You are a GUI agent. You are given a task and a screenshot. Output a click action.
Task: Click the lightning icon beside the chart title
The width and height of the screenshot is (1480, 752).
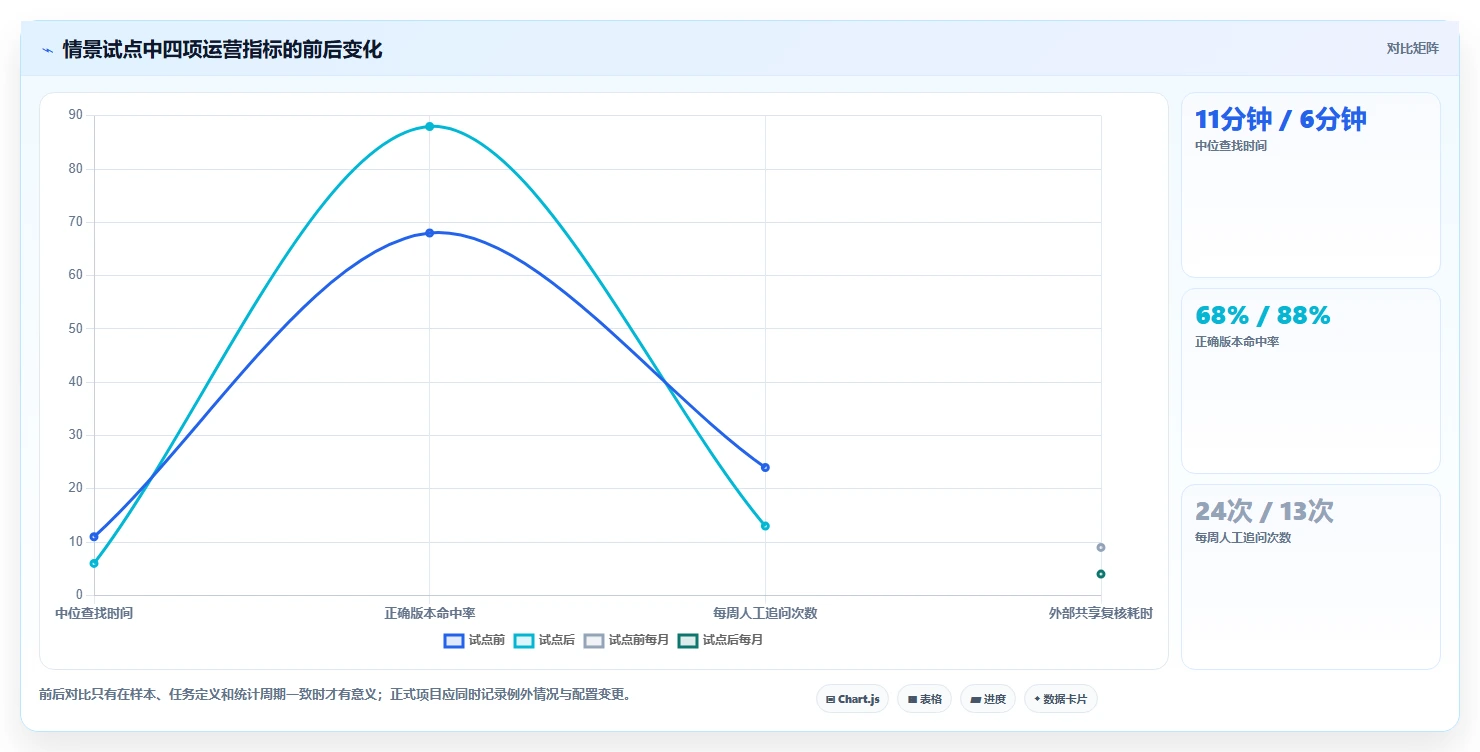coord(47,50)
